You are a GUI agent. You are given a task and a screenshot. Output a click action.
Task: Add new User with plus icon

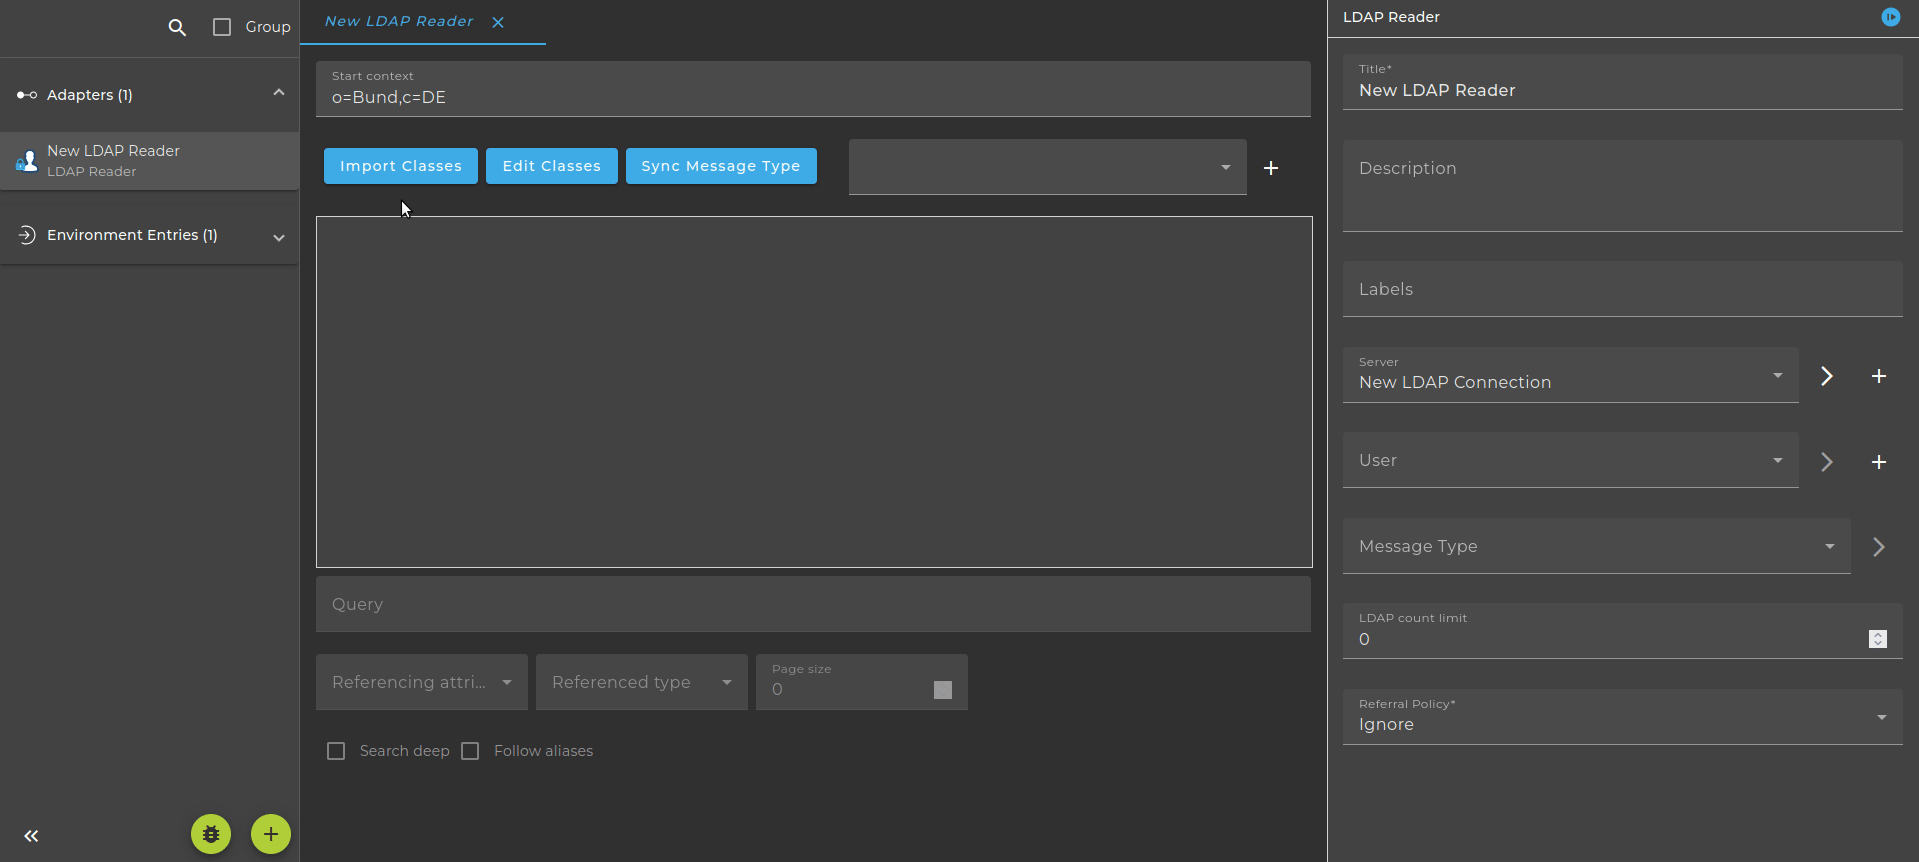(1879, 462)
